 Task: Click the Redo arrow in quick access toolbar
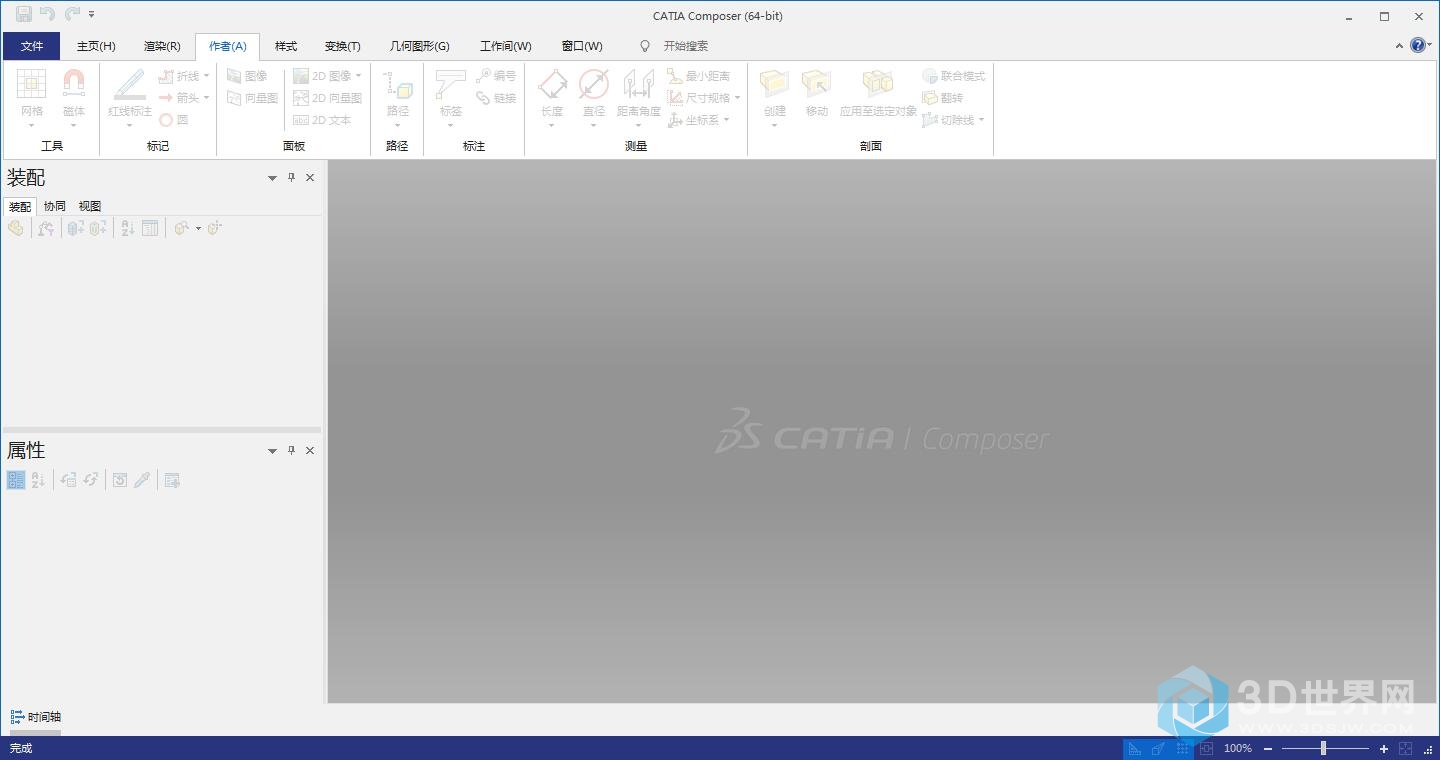coord(71,15)
